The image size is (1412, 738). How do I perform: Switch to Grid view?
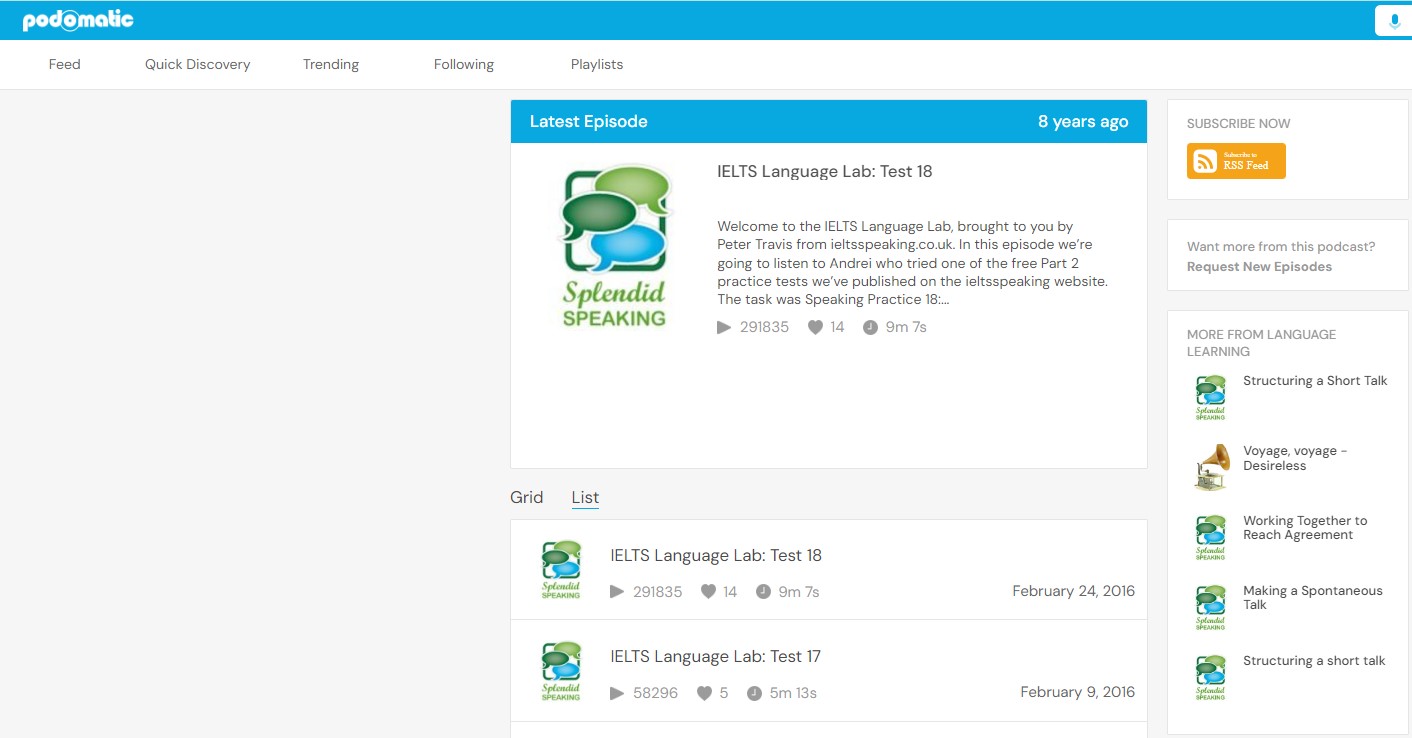pos(527,497)
